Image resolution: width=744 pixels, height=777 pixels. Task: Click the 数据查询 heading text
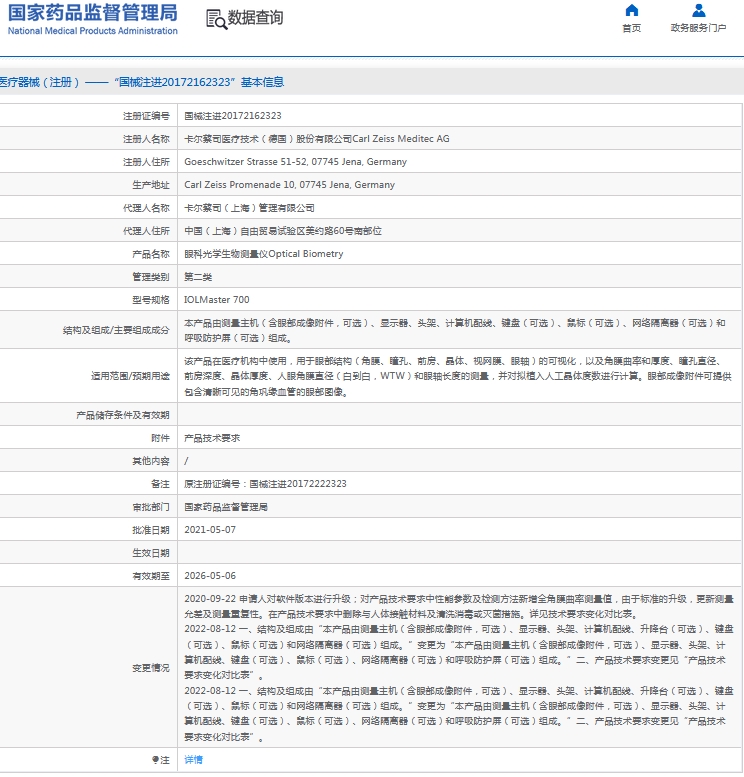pyautogui.click(x=255, y=18)
